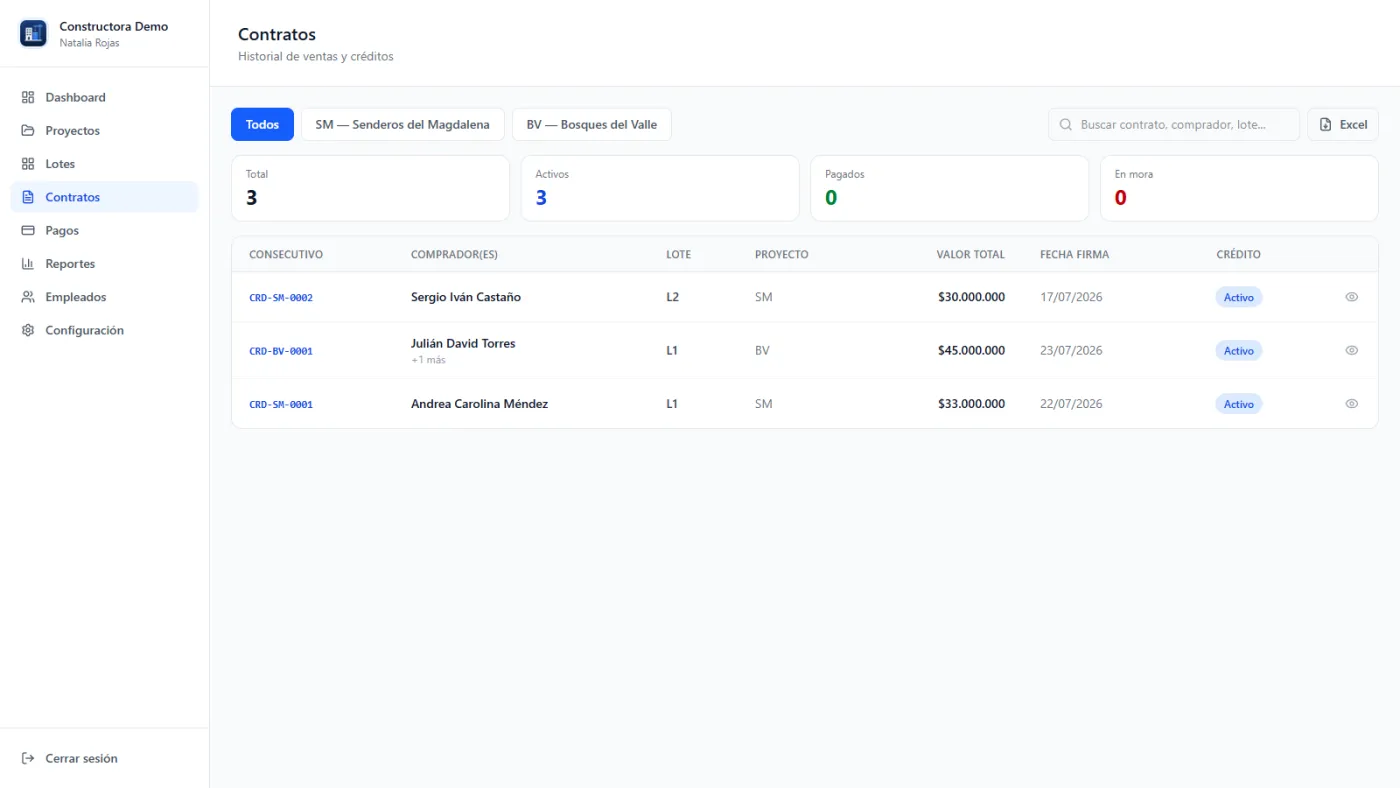View contract CRD-SM-0001 via eye icon
This screenshot has height=788, width=1400.
(x=1351, y=404)
